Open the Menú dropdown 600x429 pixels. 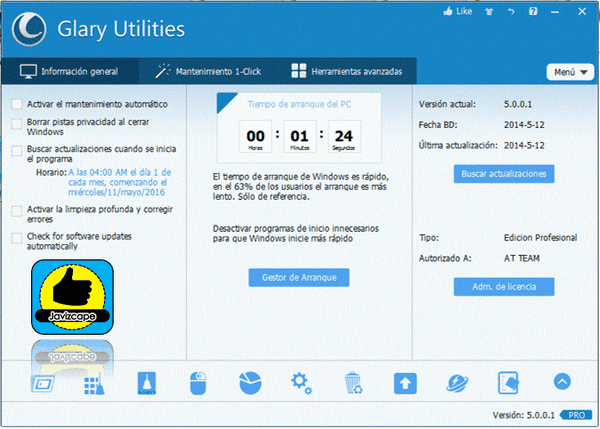point(570,72)
